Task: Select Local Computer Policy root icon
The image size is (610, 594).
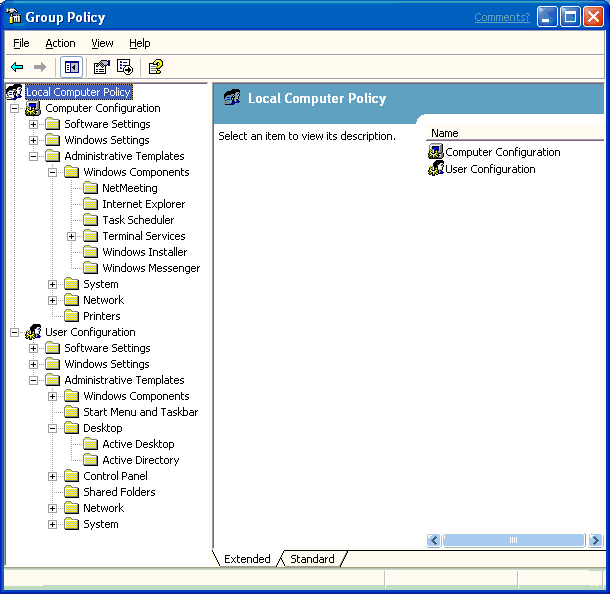Action: click(x=14, y=92)
